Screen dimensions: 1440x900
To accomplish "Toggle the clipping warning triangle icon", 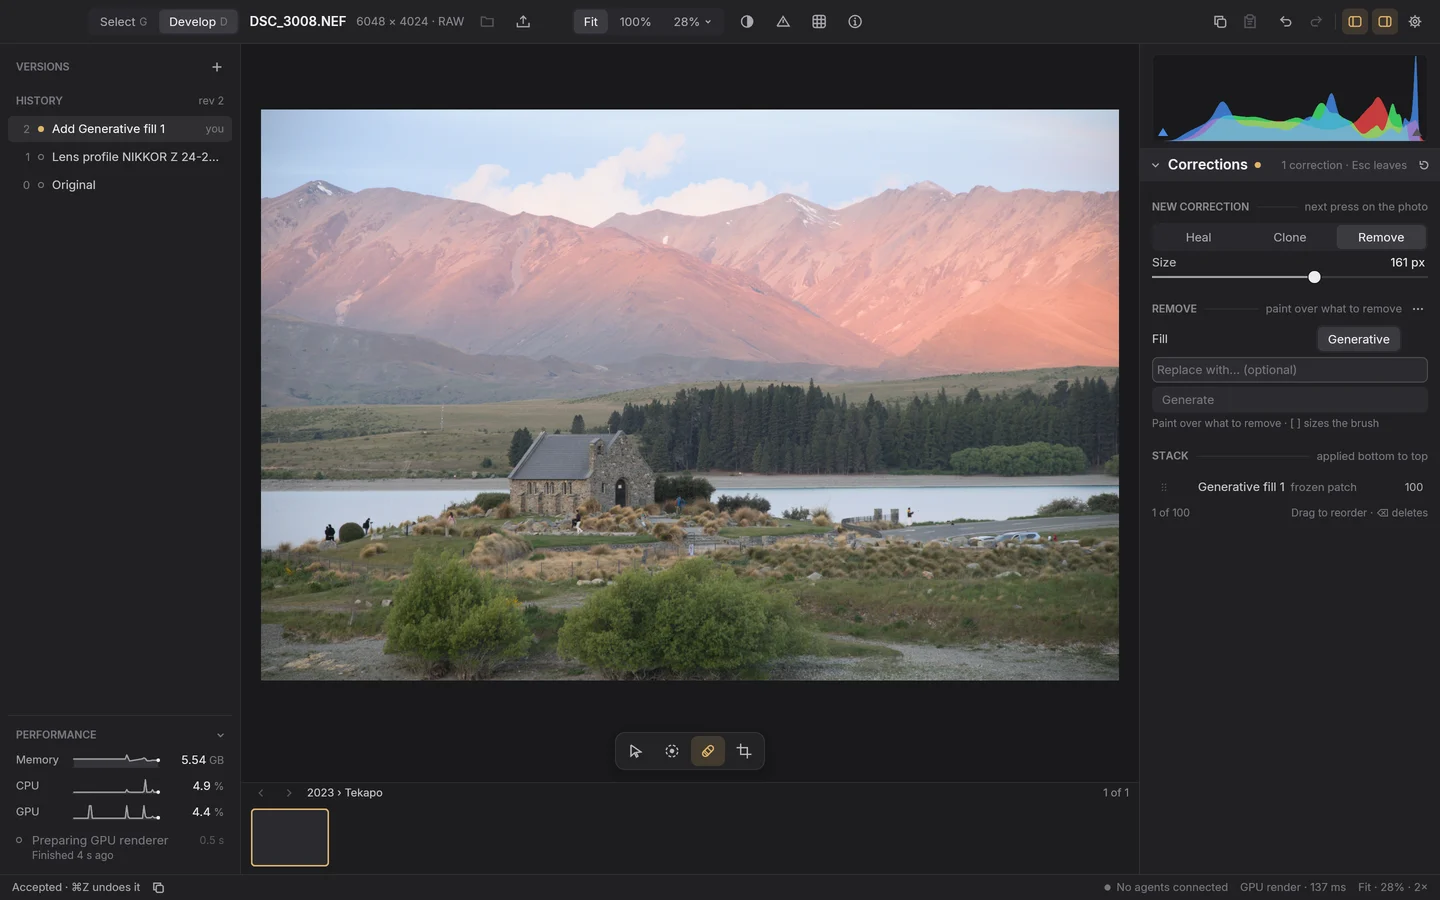I will pos(783,22).
